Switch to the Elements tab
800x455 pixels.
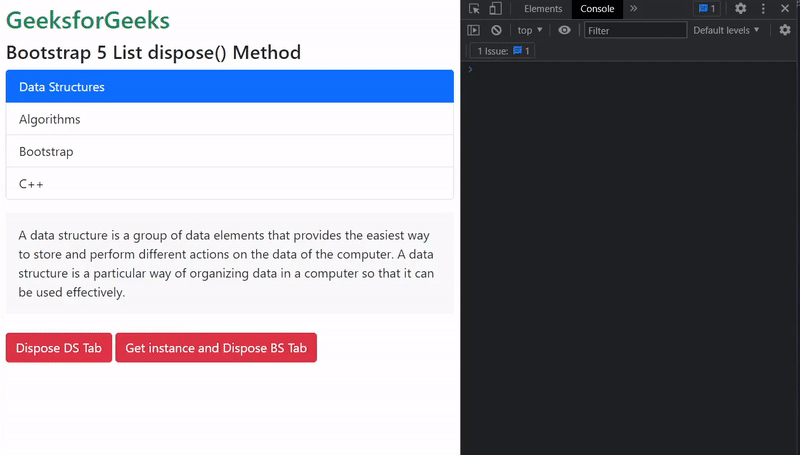click(543, 9)
